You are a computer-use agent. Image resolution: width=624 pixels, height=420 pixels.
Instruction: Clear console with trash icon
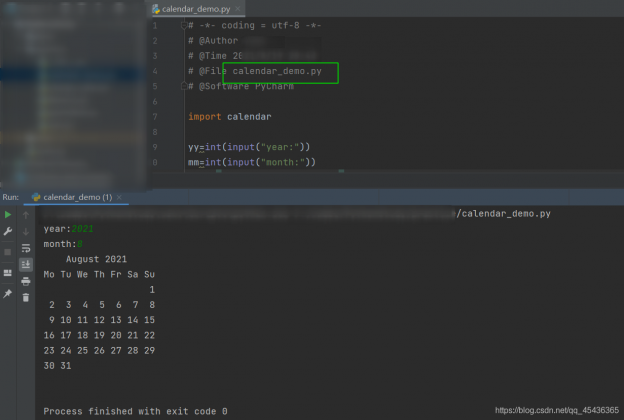(x=26, y=297)
